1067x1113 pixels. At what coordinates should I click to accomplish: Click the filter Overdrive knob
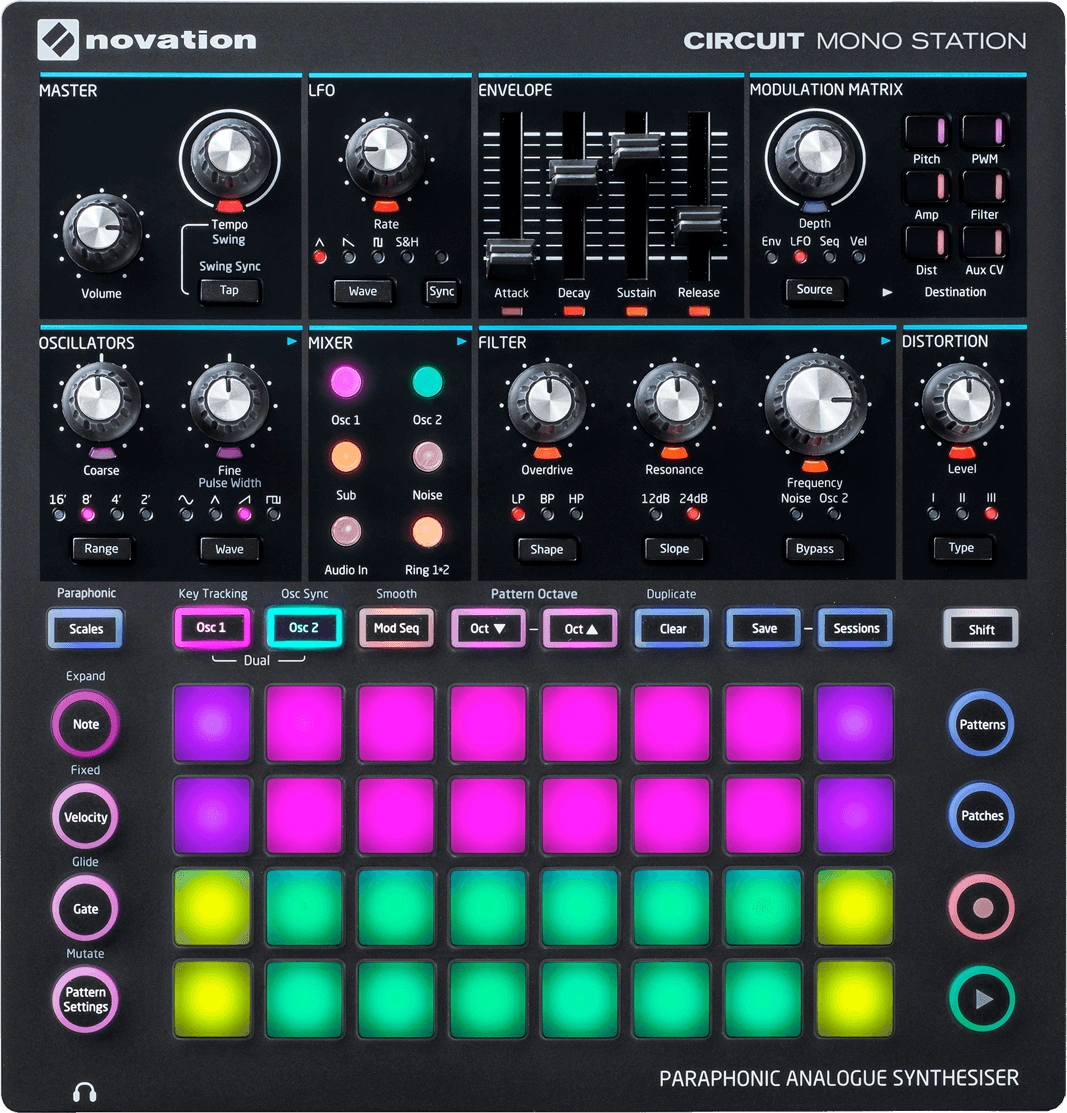(547, 402)
